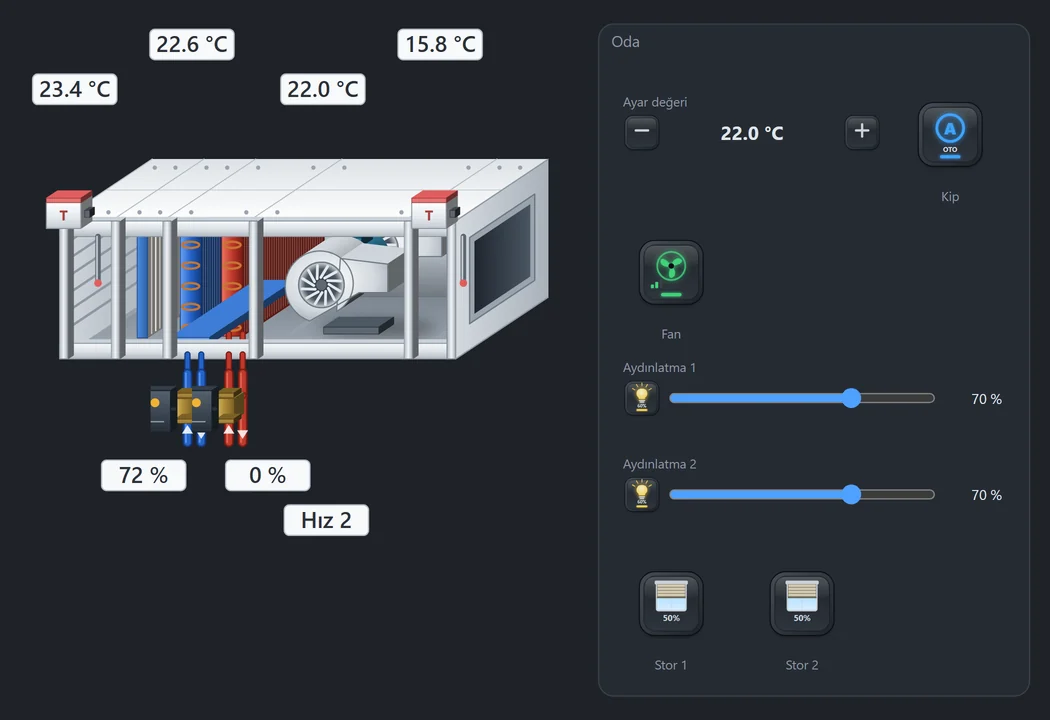Click the Kip mode label

(950, 196)
